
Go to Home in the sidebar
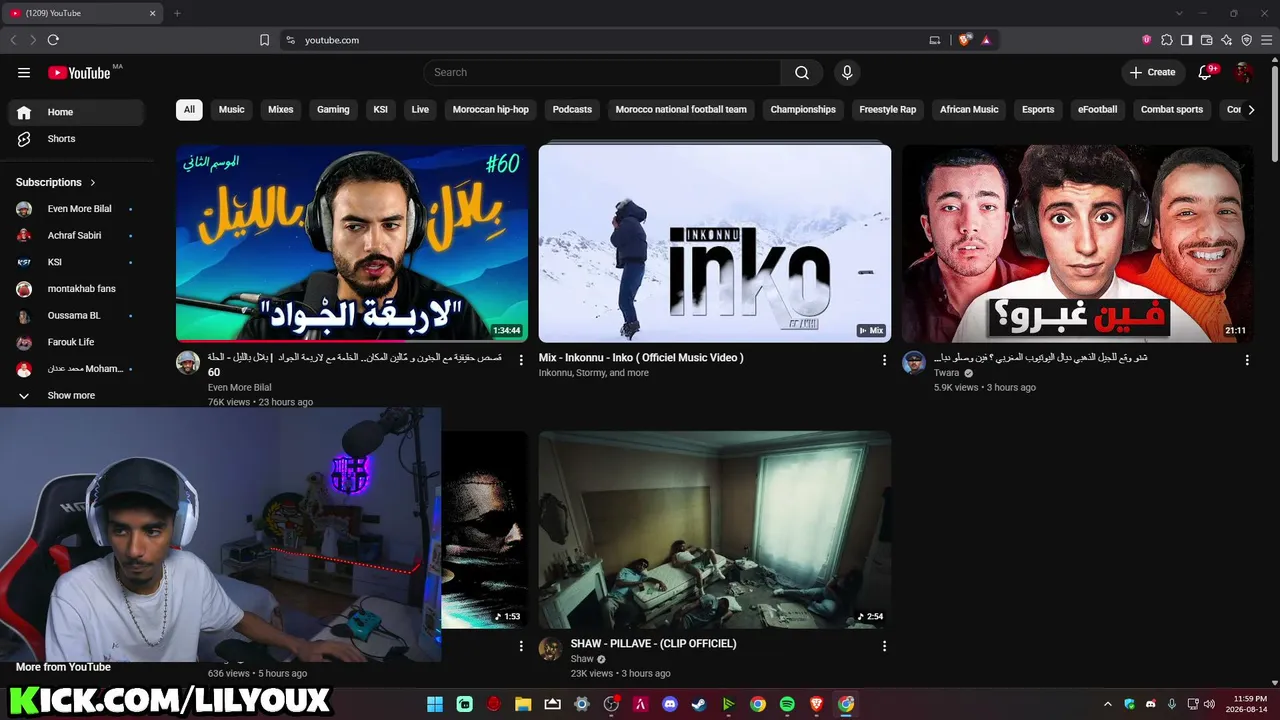[76, 112]
